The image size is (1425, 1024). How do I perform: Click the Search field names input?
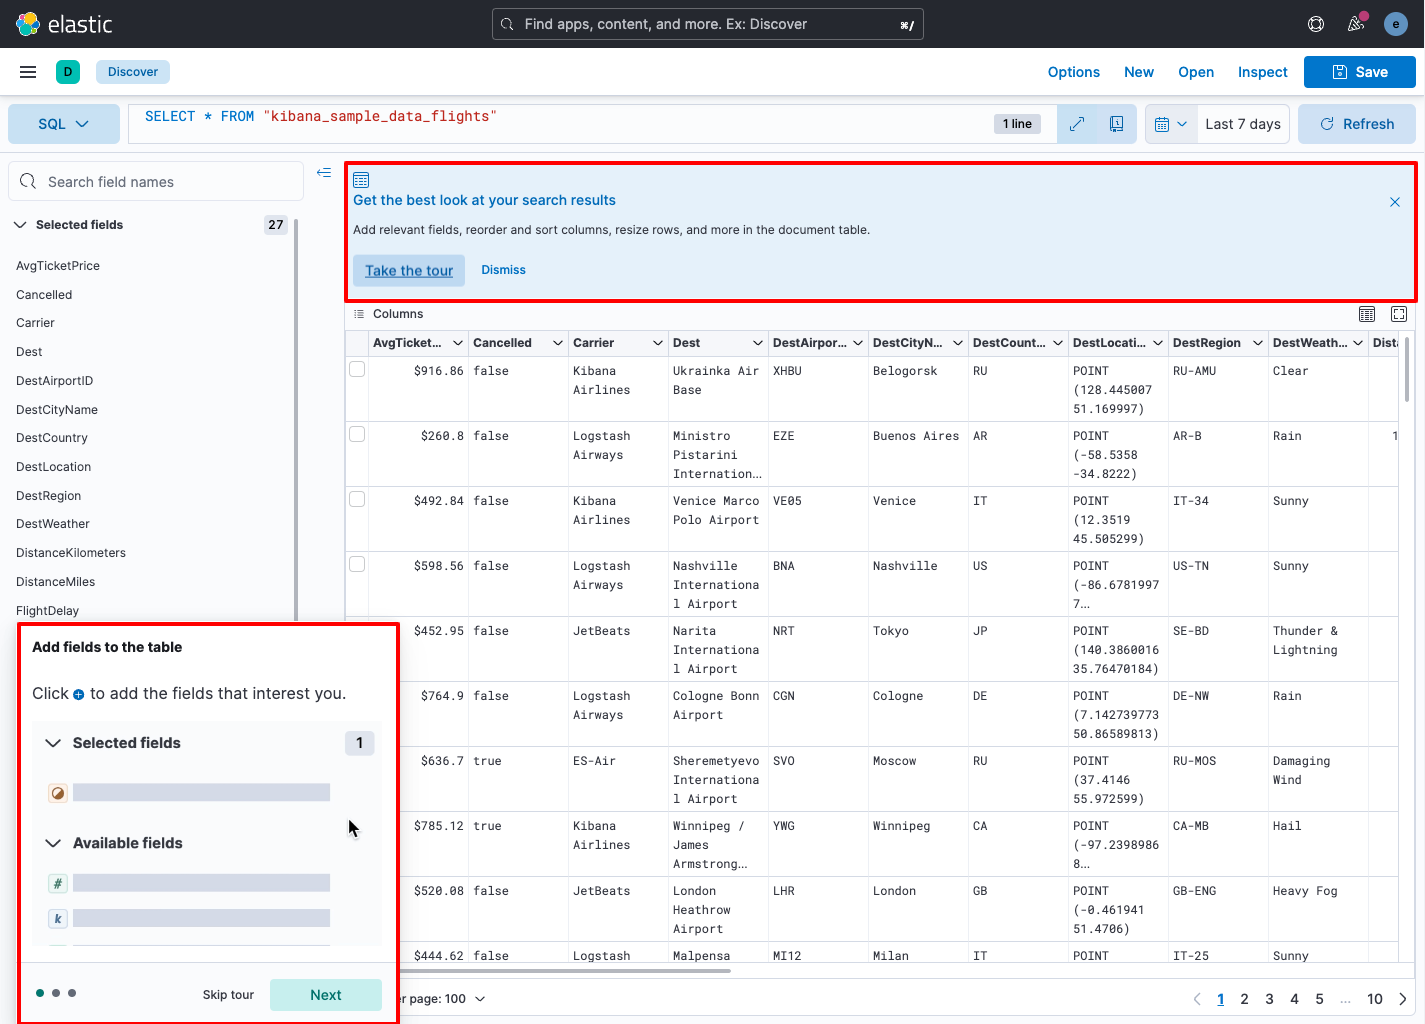pos(156,182)
